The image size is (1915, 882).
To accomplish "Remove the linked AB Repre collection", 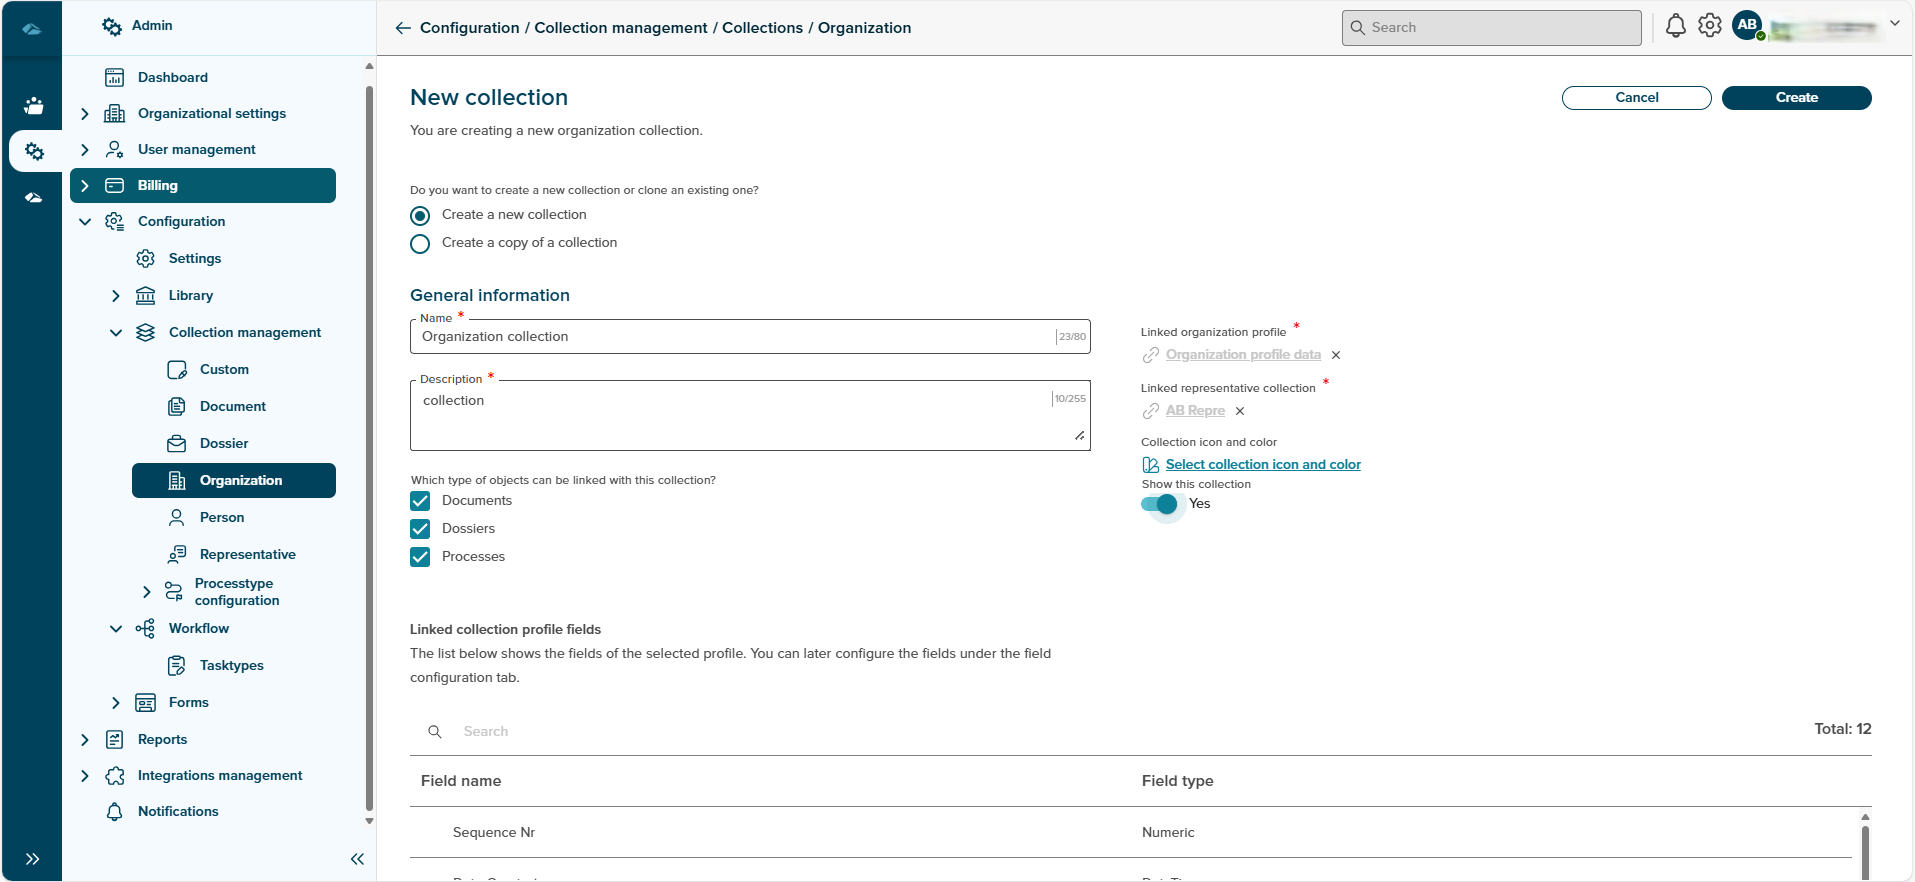I will point(1240,411).
